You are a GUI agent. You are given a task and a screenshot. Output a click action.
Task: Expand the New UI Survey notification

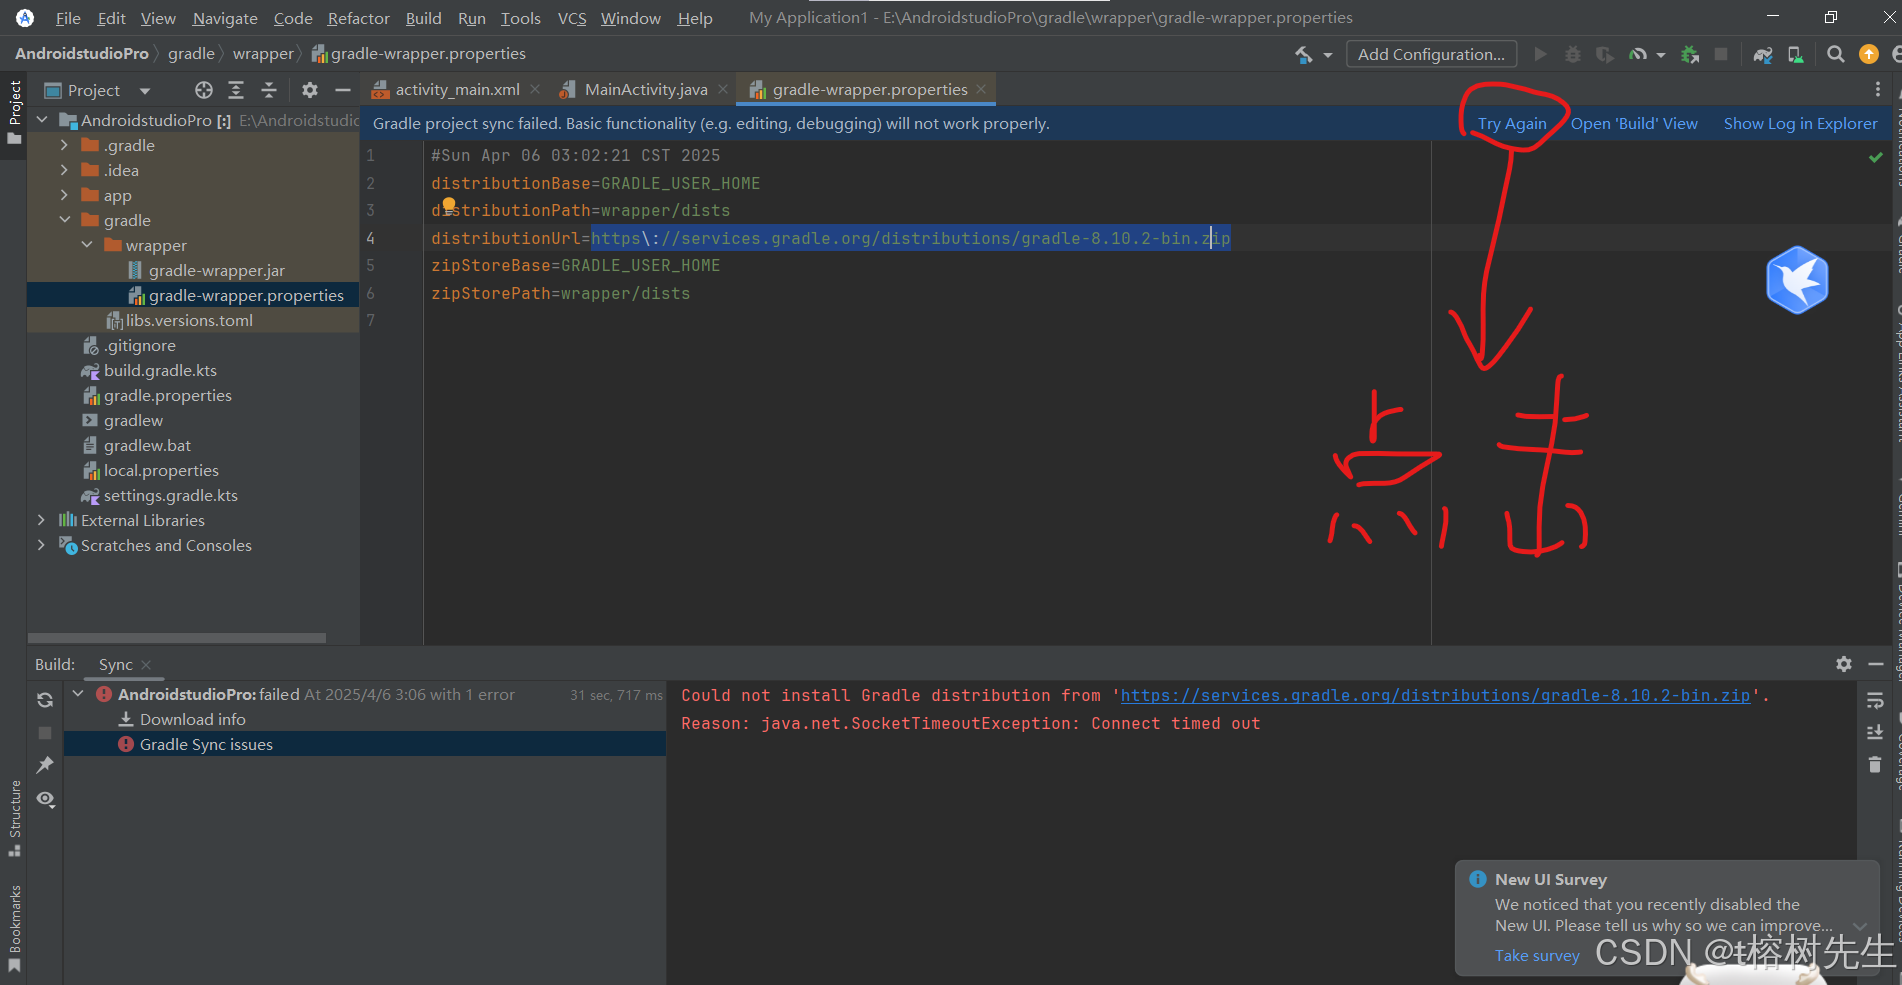[x=1860, y=926]
